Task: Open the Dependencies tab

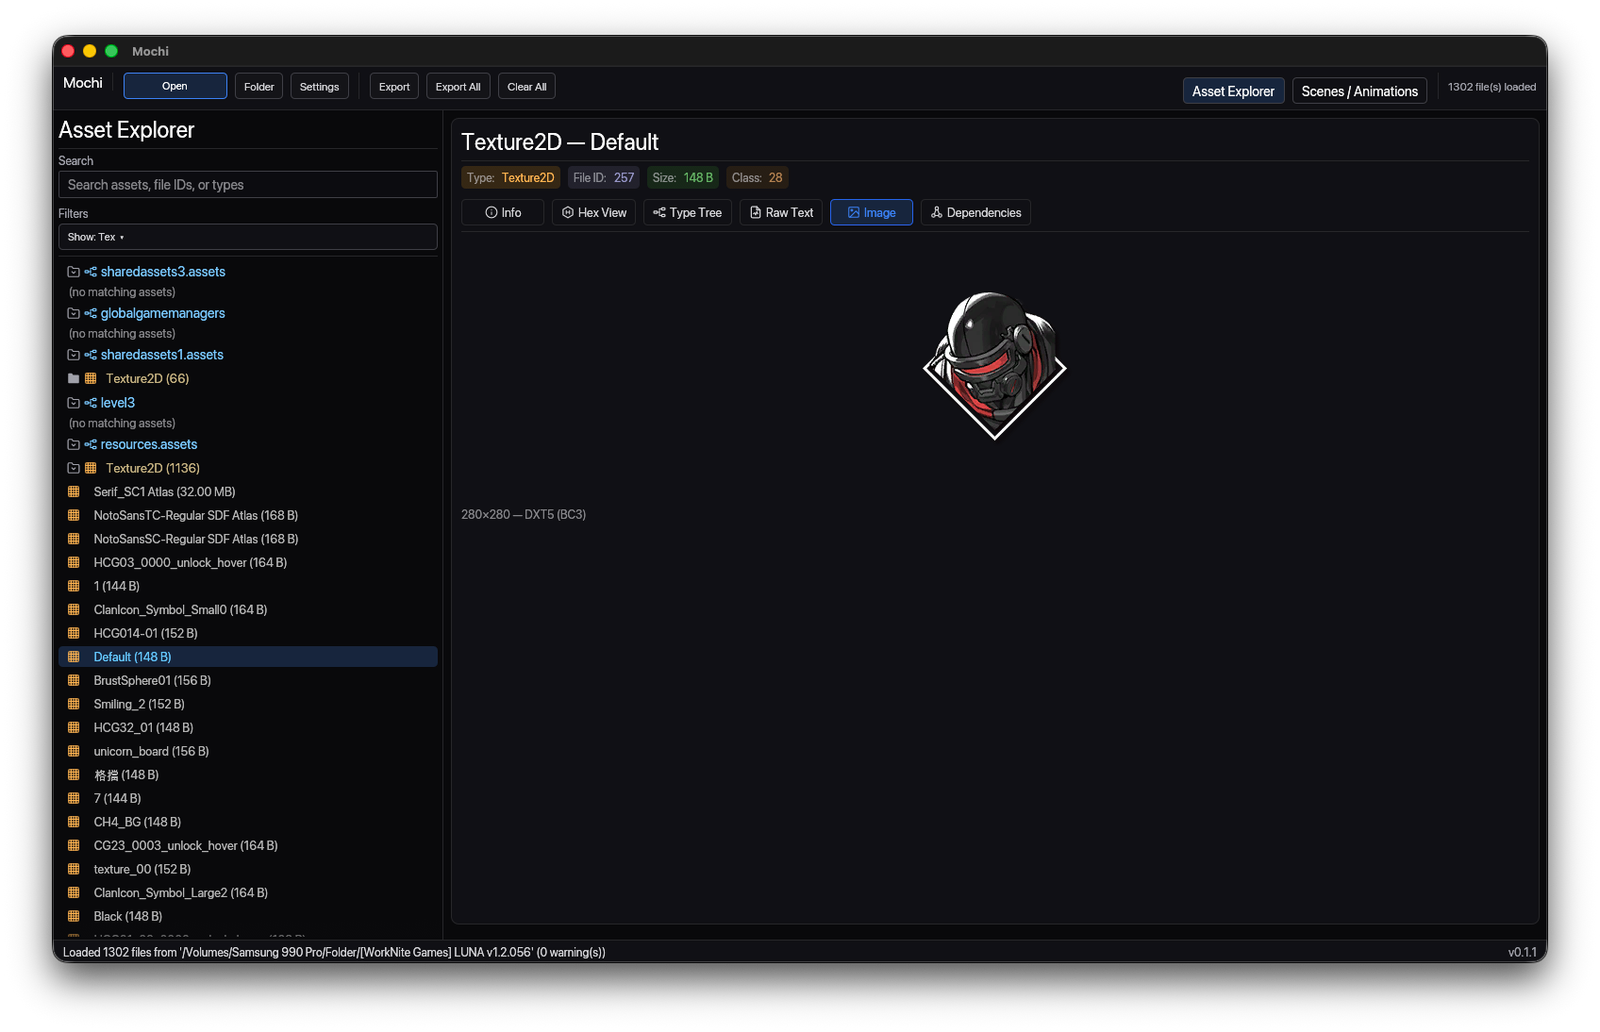Action: tap(976, 213)
